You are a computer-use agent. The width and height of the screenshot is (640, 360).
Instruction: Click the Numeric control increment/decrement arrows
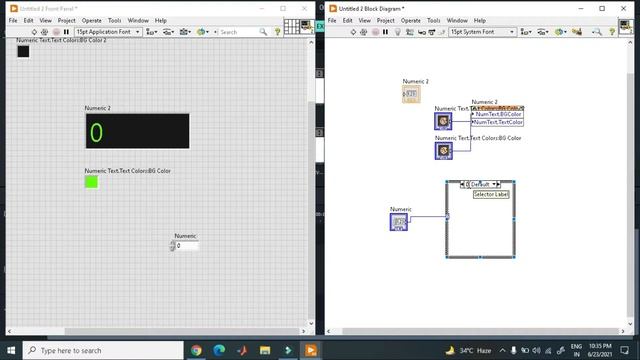point(172,246)
